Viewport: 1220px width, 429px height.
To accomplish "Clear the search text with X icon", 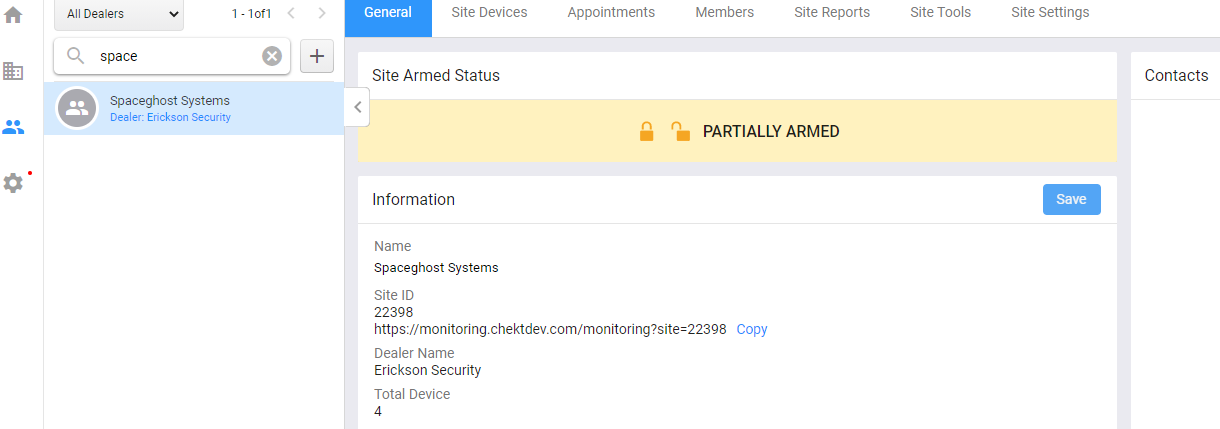I will click(272, 56).
